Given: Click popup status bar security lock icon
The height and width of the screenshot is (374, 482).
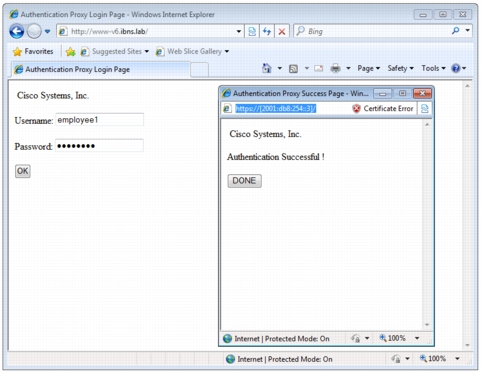Looking at the screenshot, I should pyautogui.click(x=356, y=338).
